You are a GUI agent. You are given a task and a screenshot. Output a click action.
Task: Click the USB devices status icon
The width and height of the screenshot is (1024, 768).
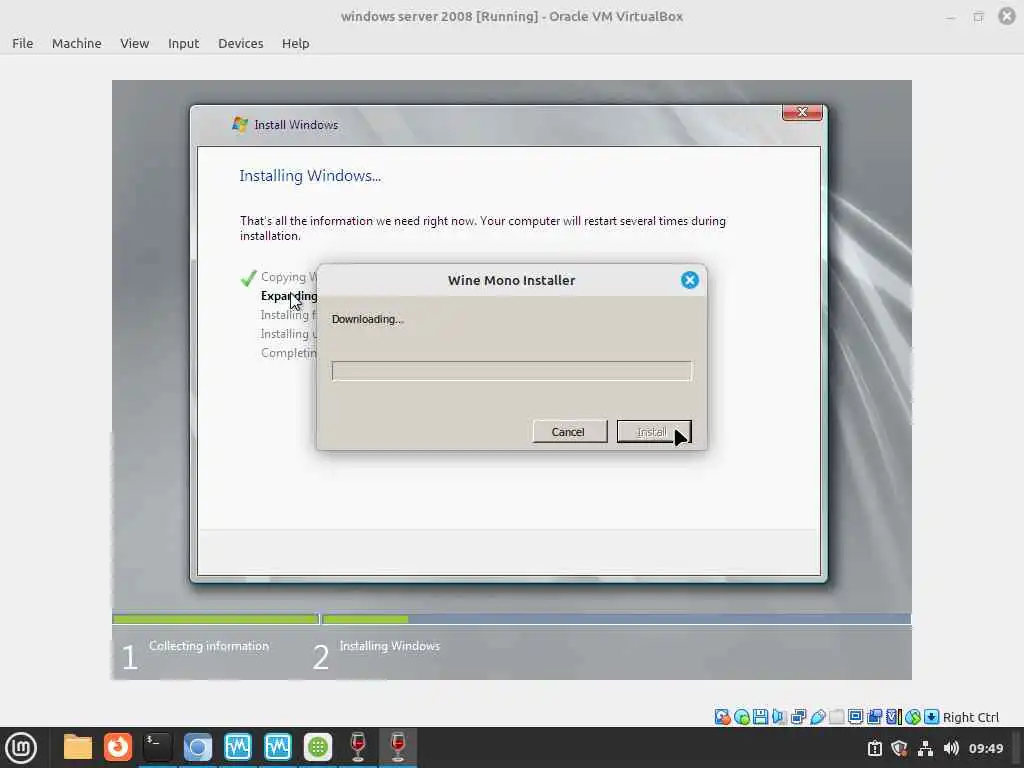tap(818, 717)
